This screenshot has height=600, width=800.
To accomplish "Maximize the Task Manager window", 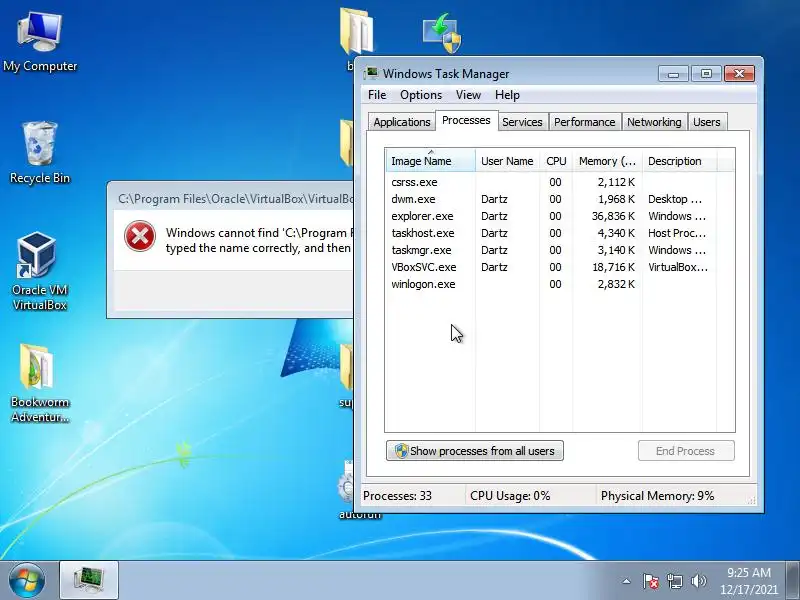I will click(x=706, y=73).
